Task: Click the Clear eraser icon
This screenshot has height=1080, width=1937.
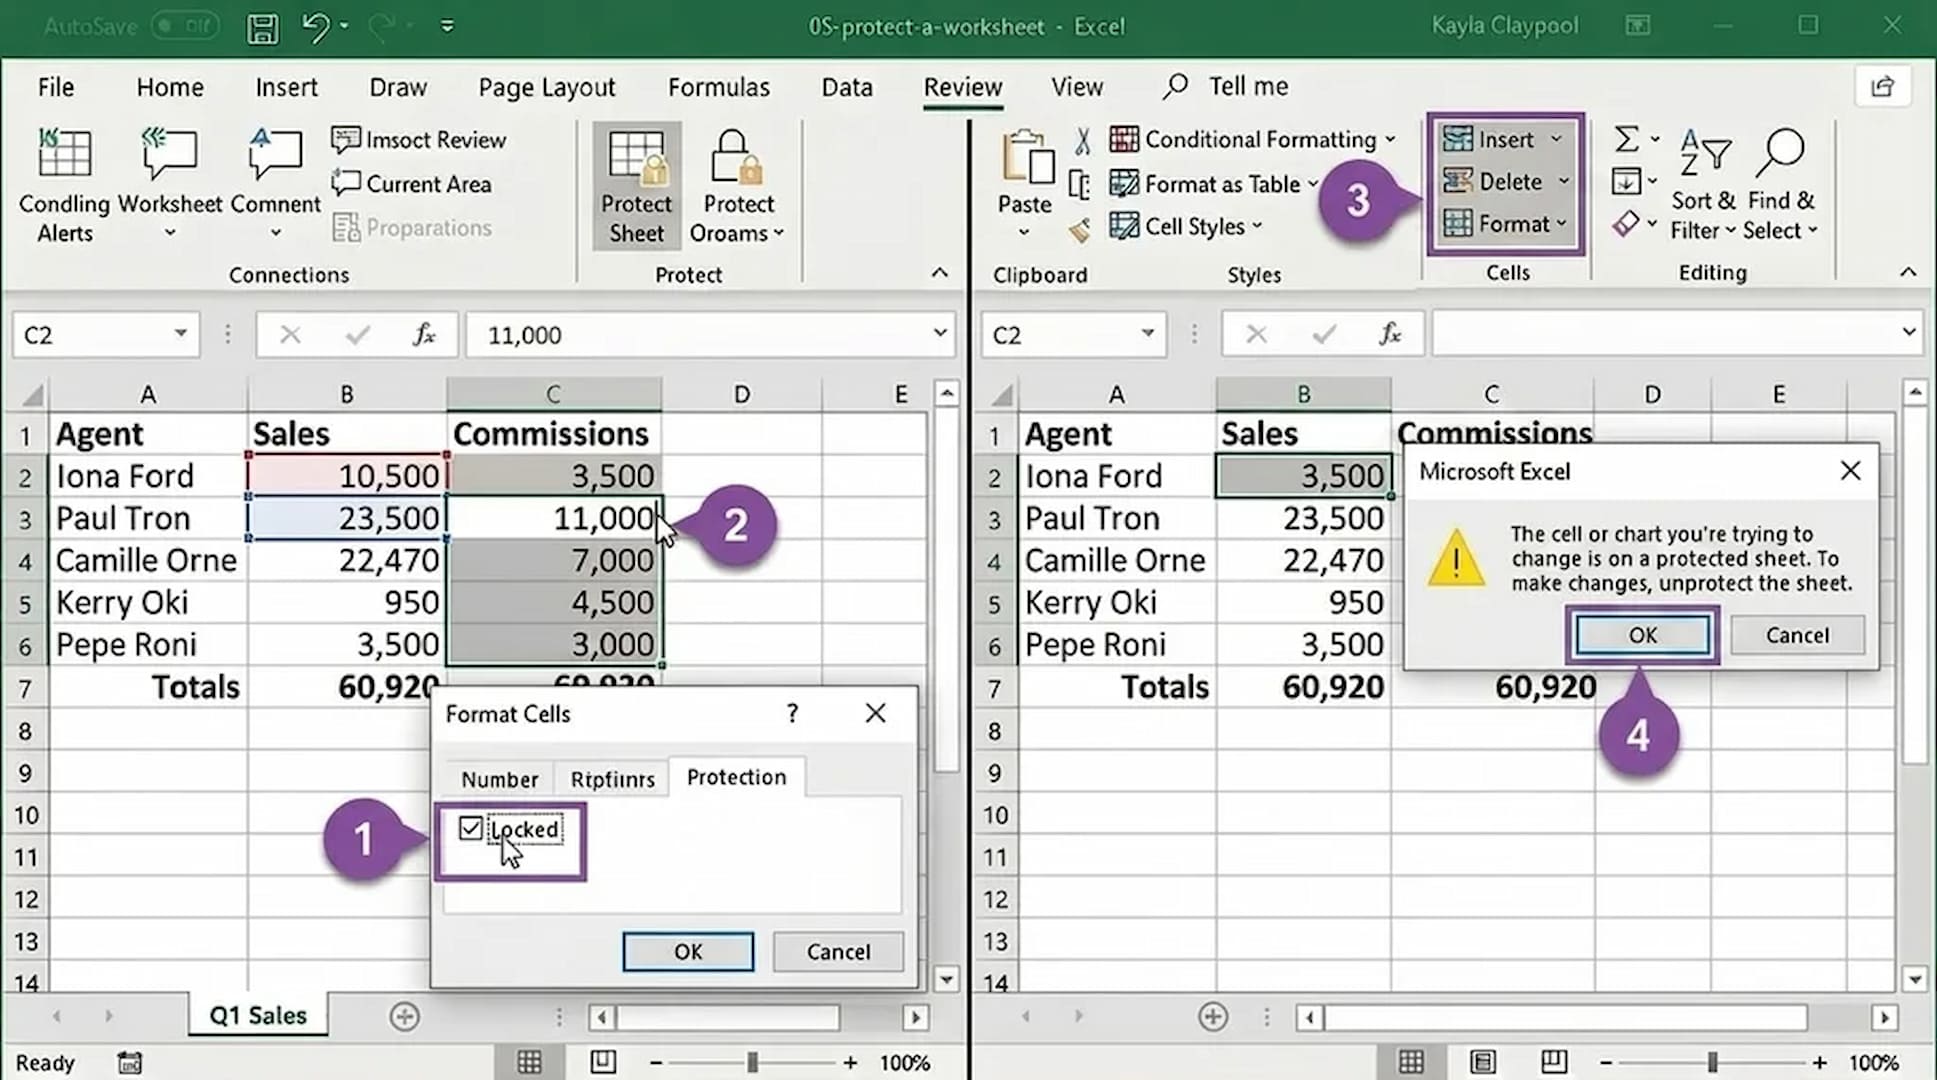Action: pyautogui.click(x=1626, y=224)
